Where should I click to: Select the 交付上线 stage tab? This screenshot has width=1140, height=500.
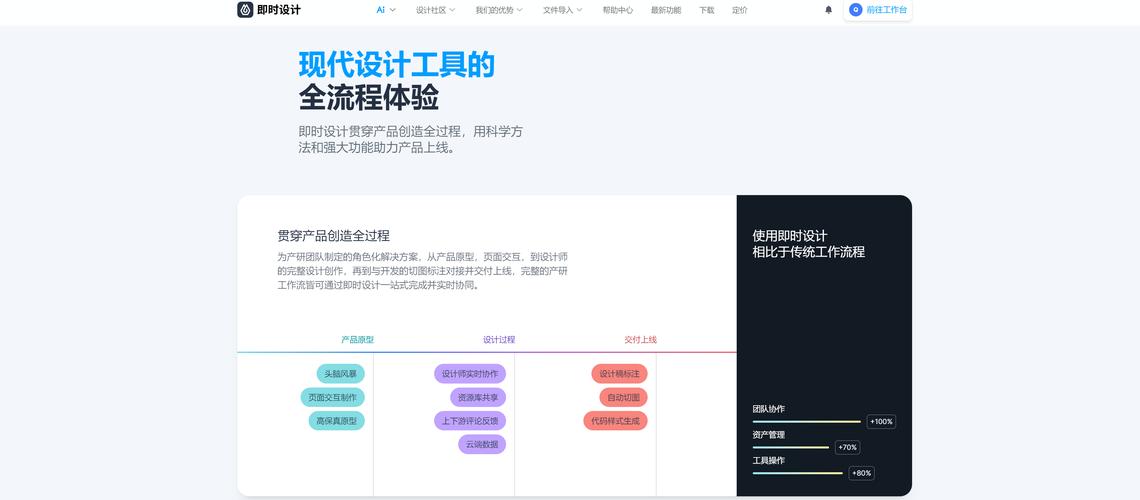pyautogui.click(x=641, y=339)
